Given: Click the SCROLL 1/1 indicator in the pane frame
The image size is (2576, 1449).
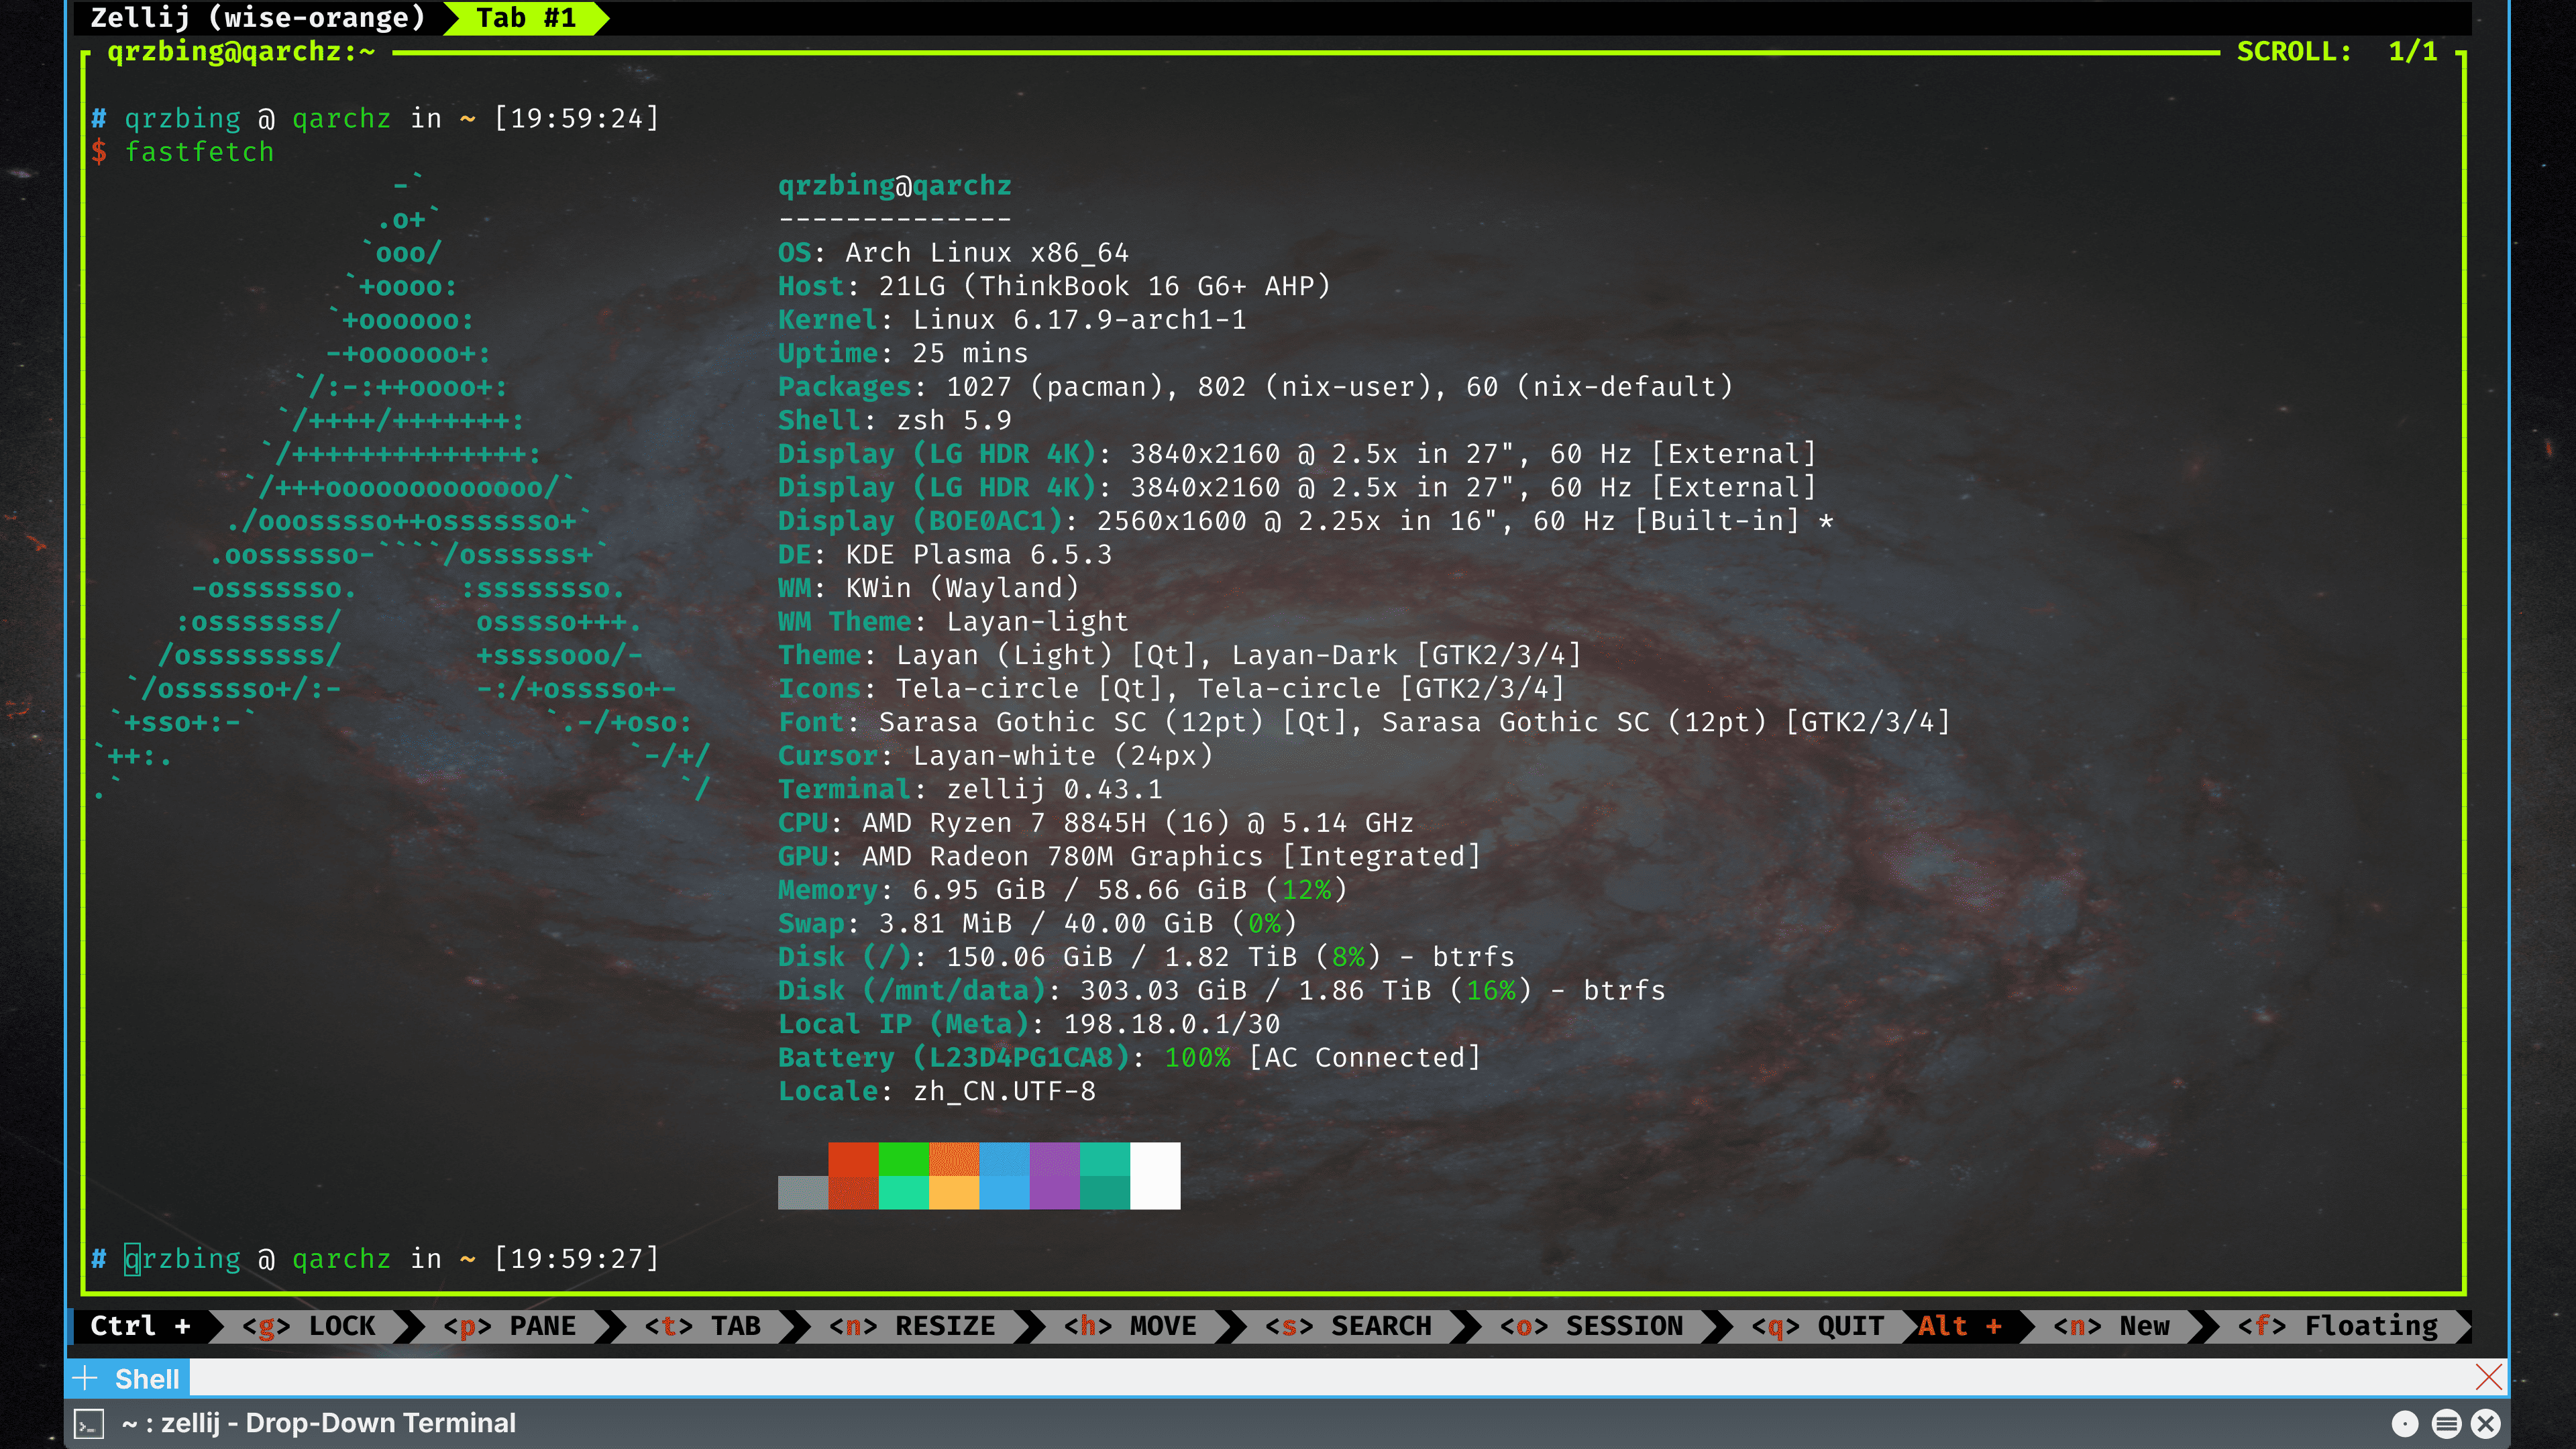Looking at the screenshot, I should tap(2336, 51).
